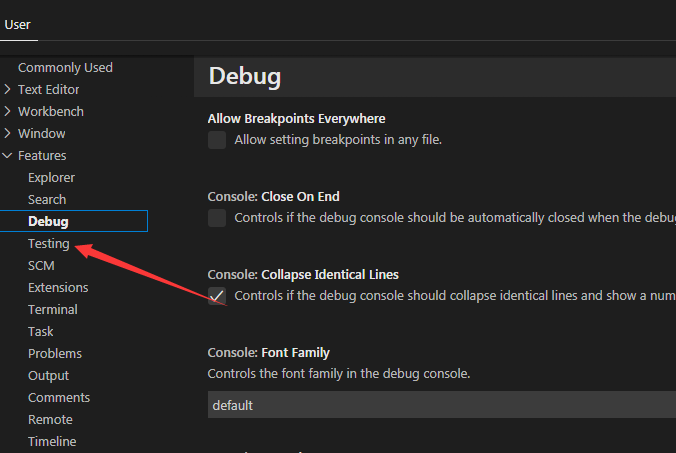
Task: Select Explorer under Features
Action: click(51, 178)
